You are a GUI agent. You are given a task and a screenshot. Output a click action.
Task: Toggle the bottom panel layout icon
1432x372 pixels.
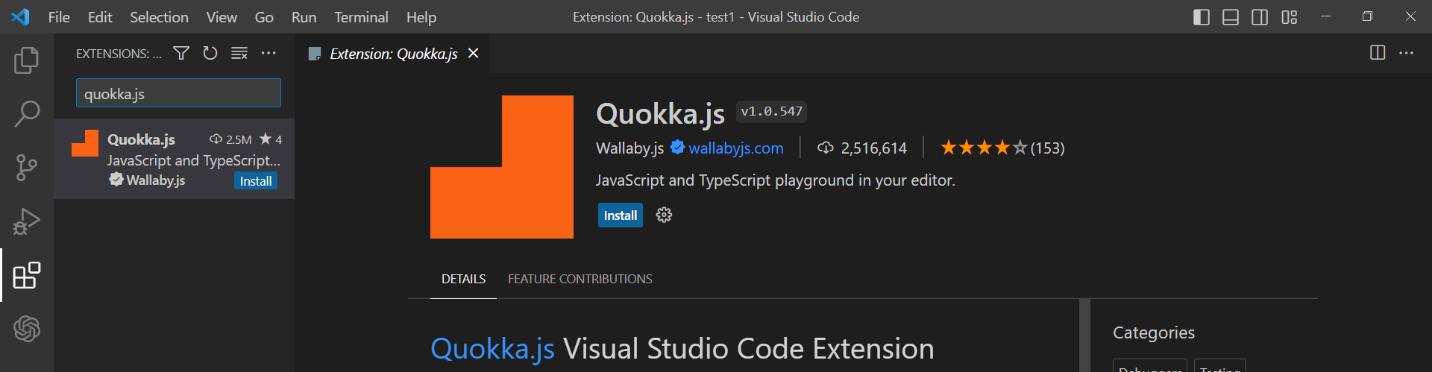pos(1231,17)
